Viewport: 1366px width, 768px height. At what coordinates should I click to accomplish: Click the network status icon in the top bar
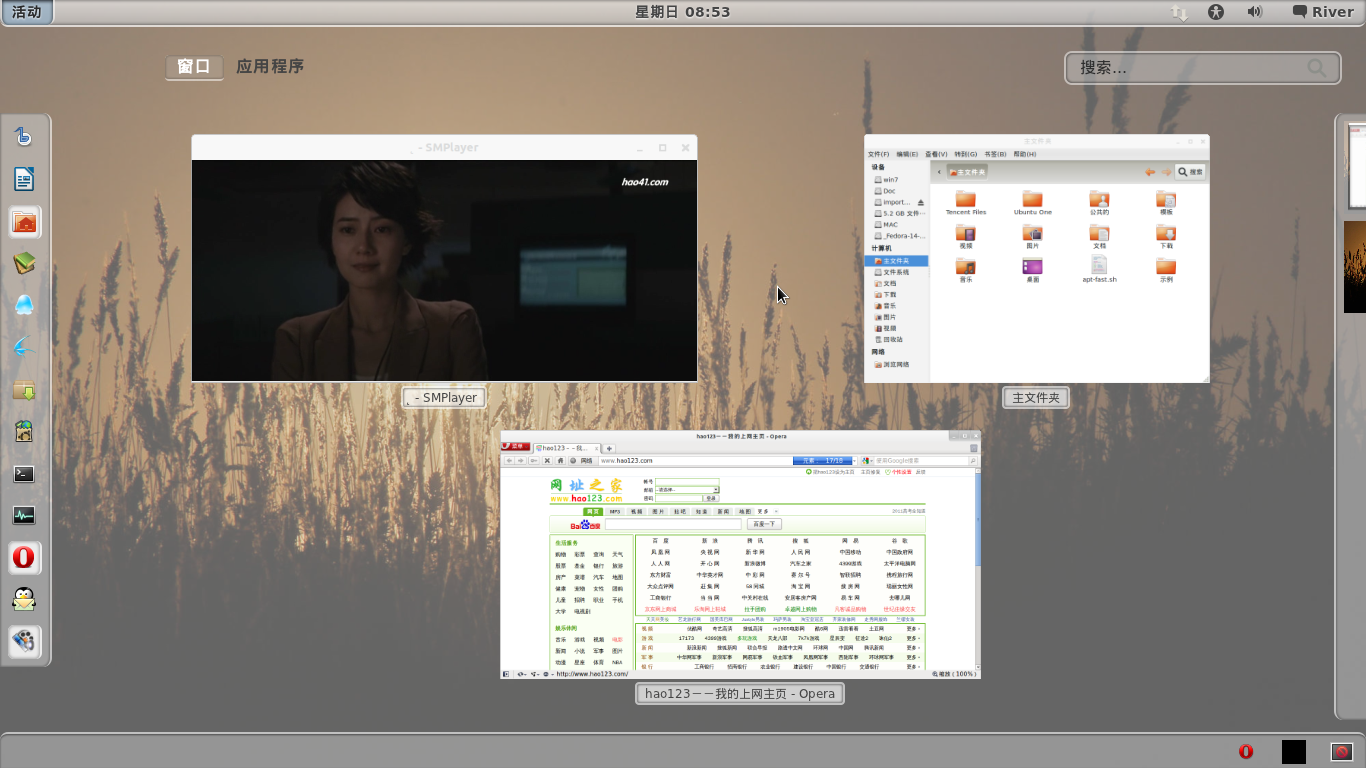coord(1180,12)
